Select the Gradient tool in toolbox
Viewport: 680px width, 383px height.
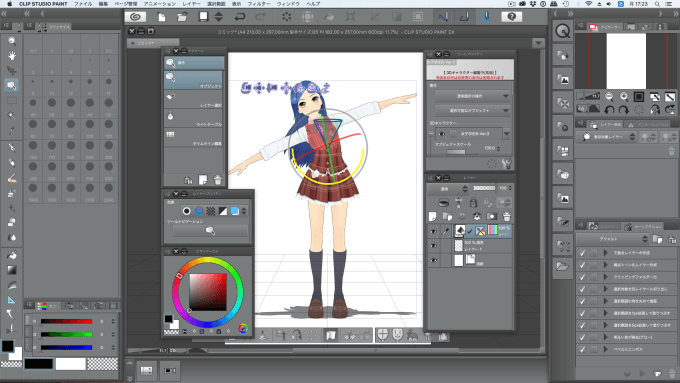click(x=12, y=270)
